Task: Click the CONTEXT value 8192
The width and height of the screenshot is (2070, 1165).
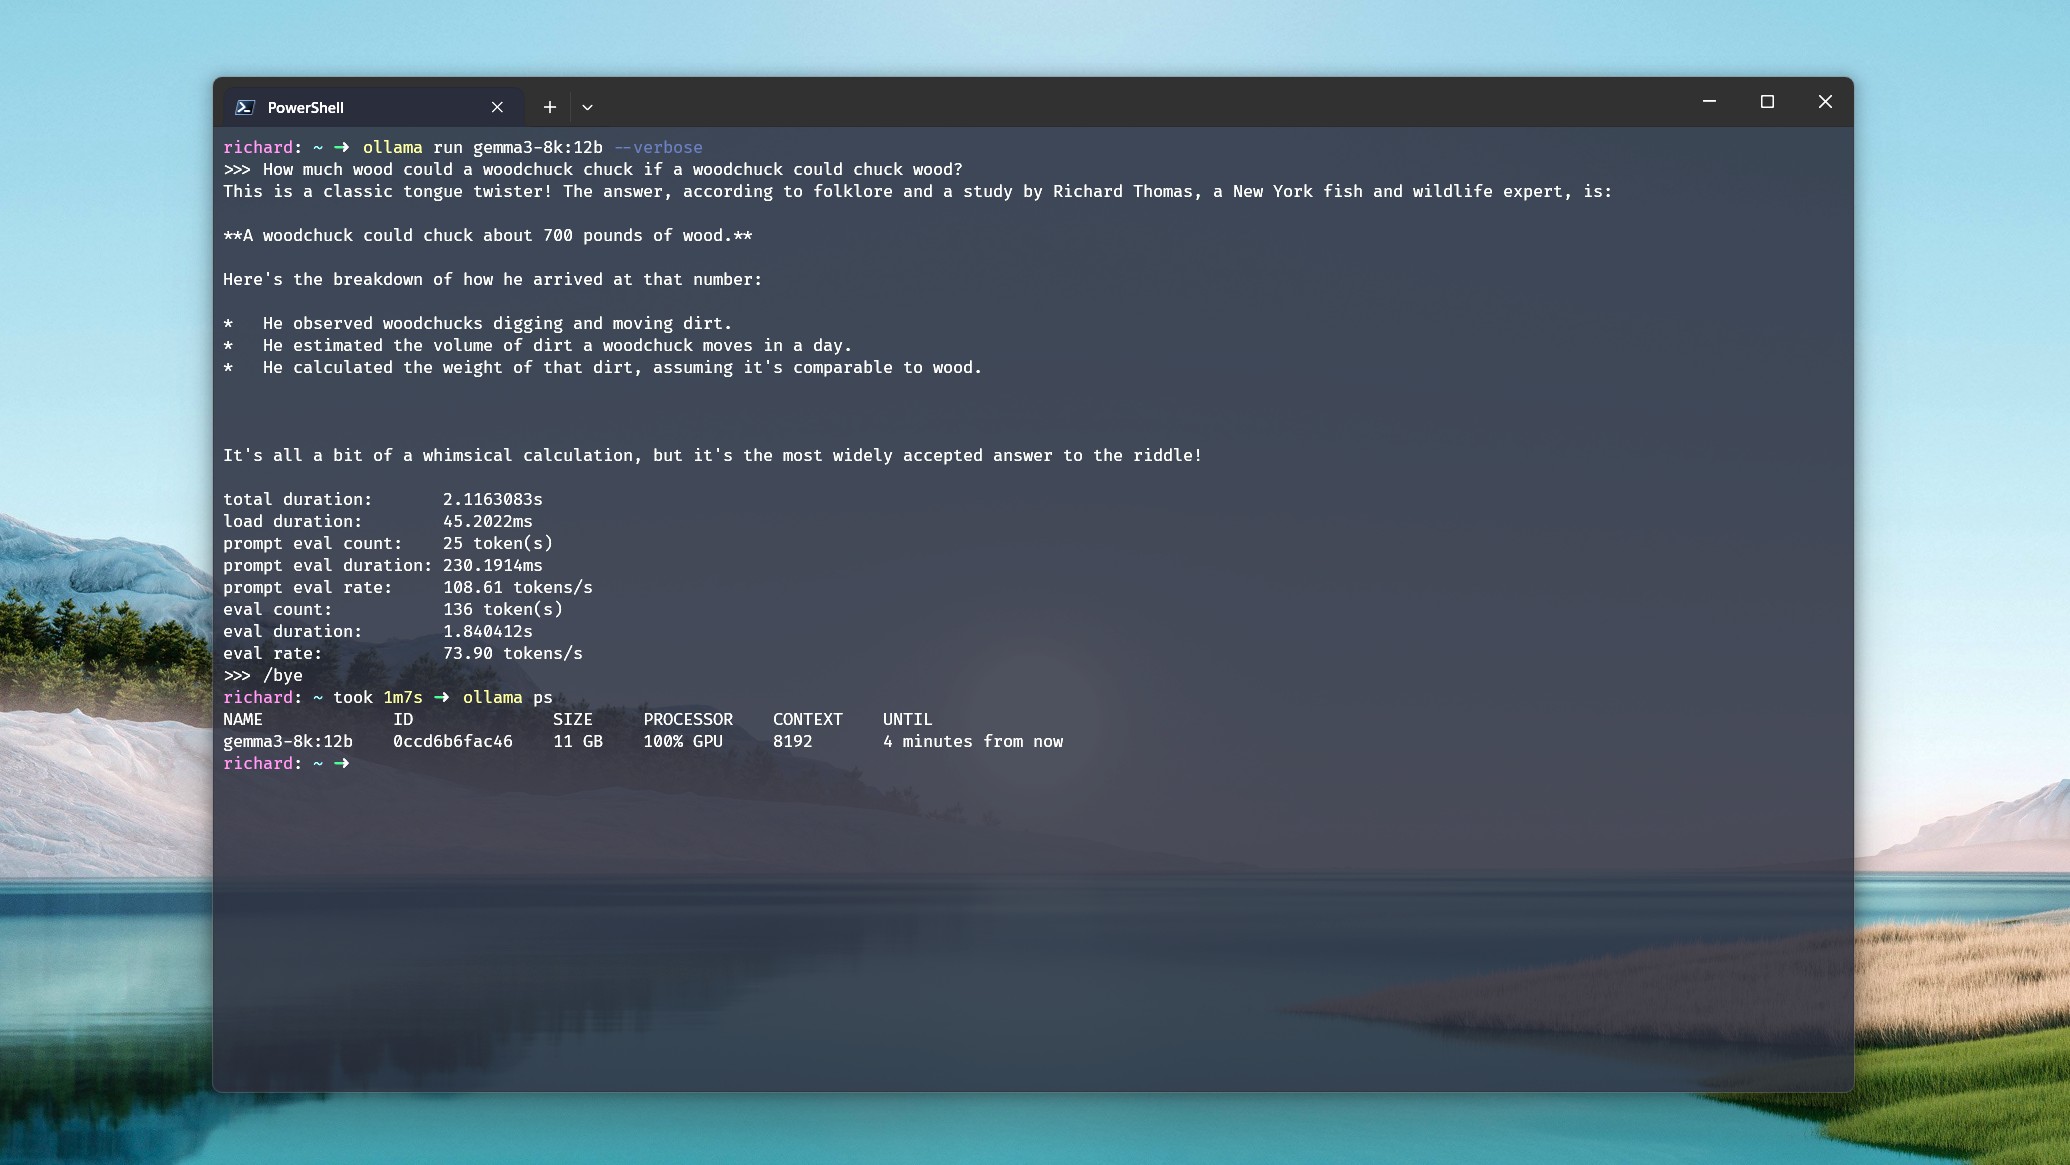Action: [792, 742]
